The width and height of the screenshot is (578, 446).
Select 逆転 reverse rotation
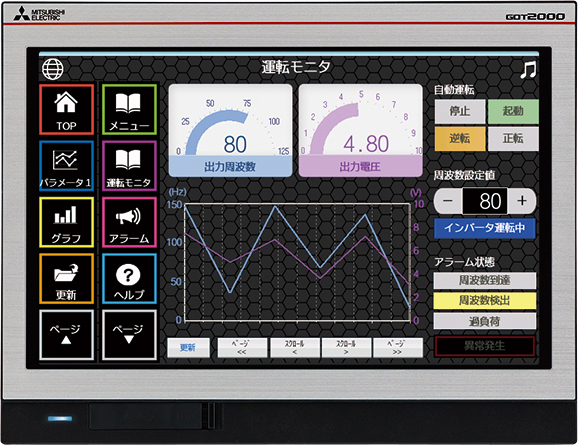[460, 139]
